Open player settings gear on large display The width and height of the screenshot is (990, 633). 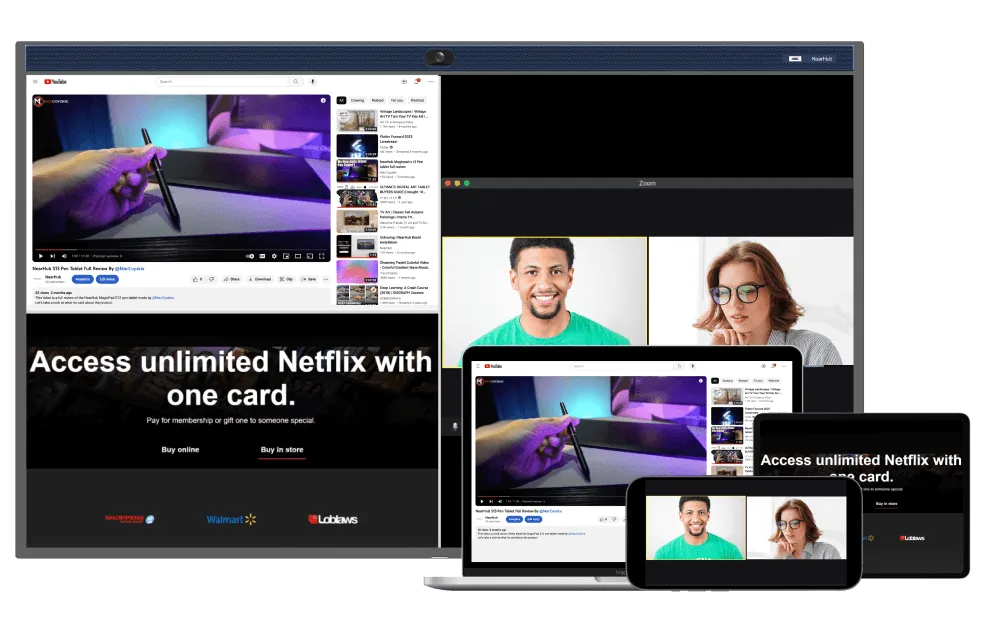click(x=274, y=256)
